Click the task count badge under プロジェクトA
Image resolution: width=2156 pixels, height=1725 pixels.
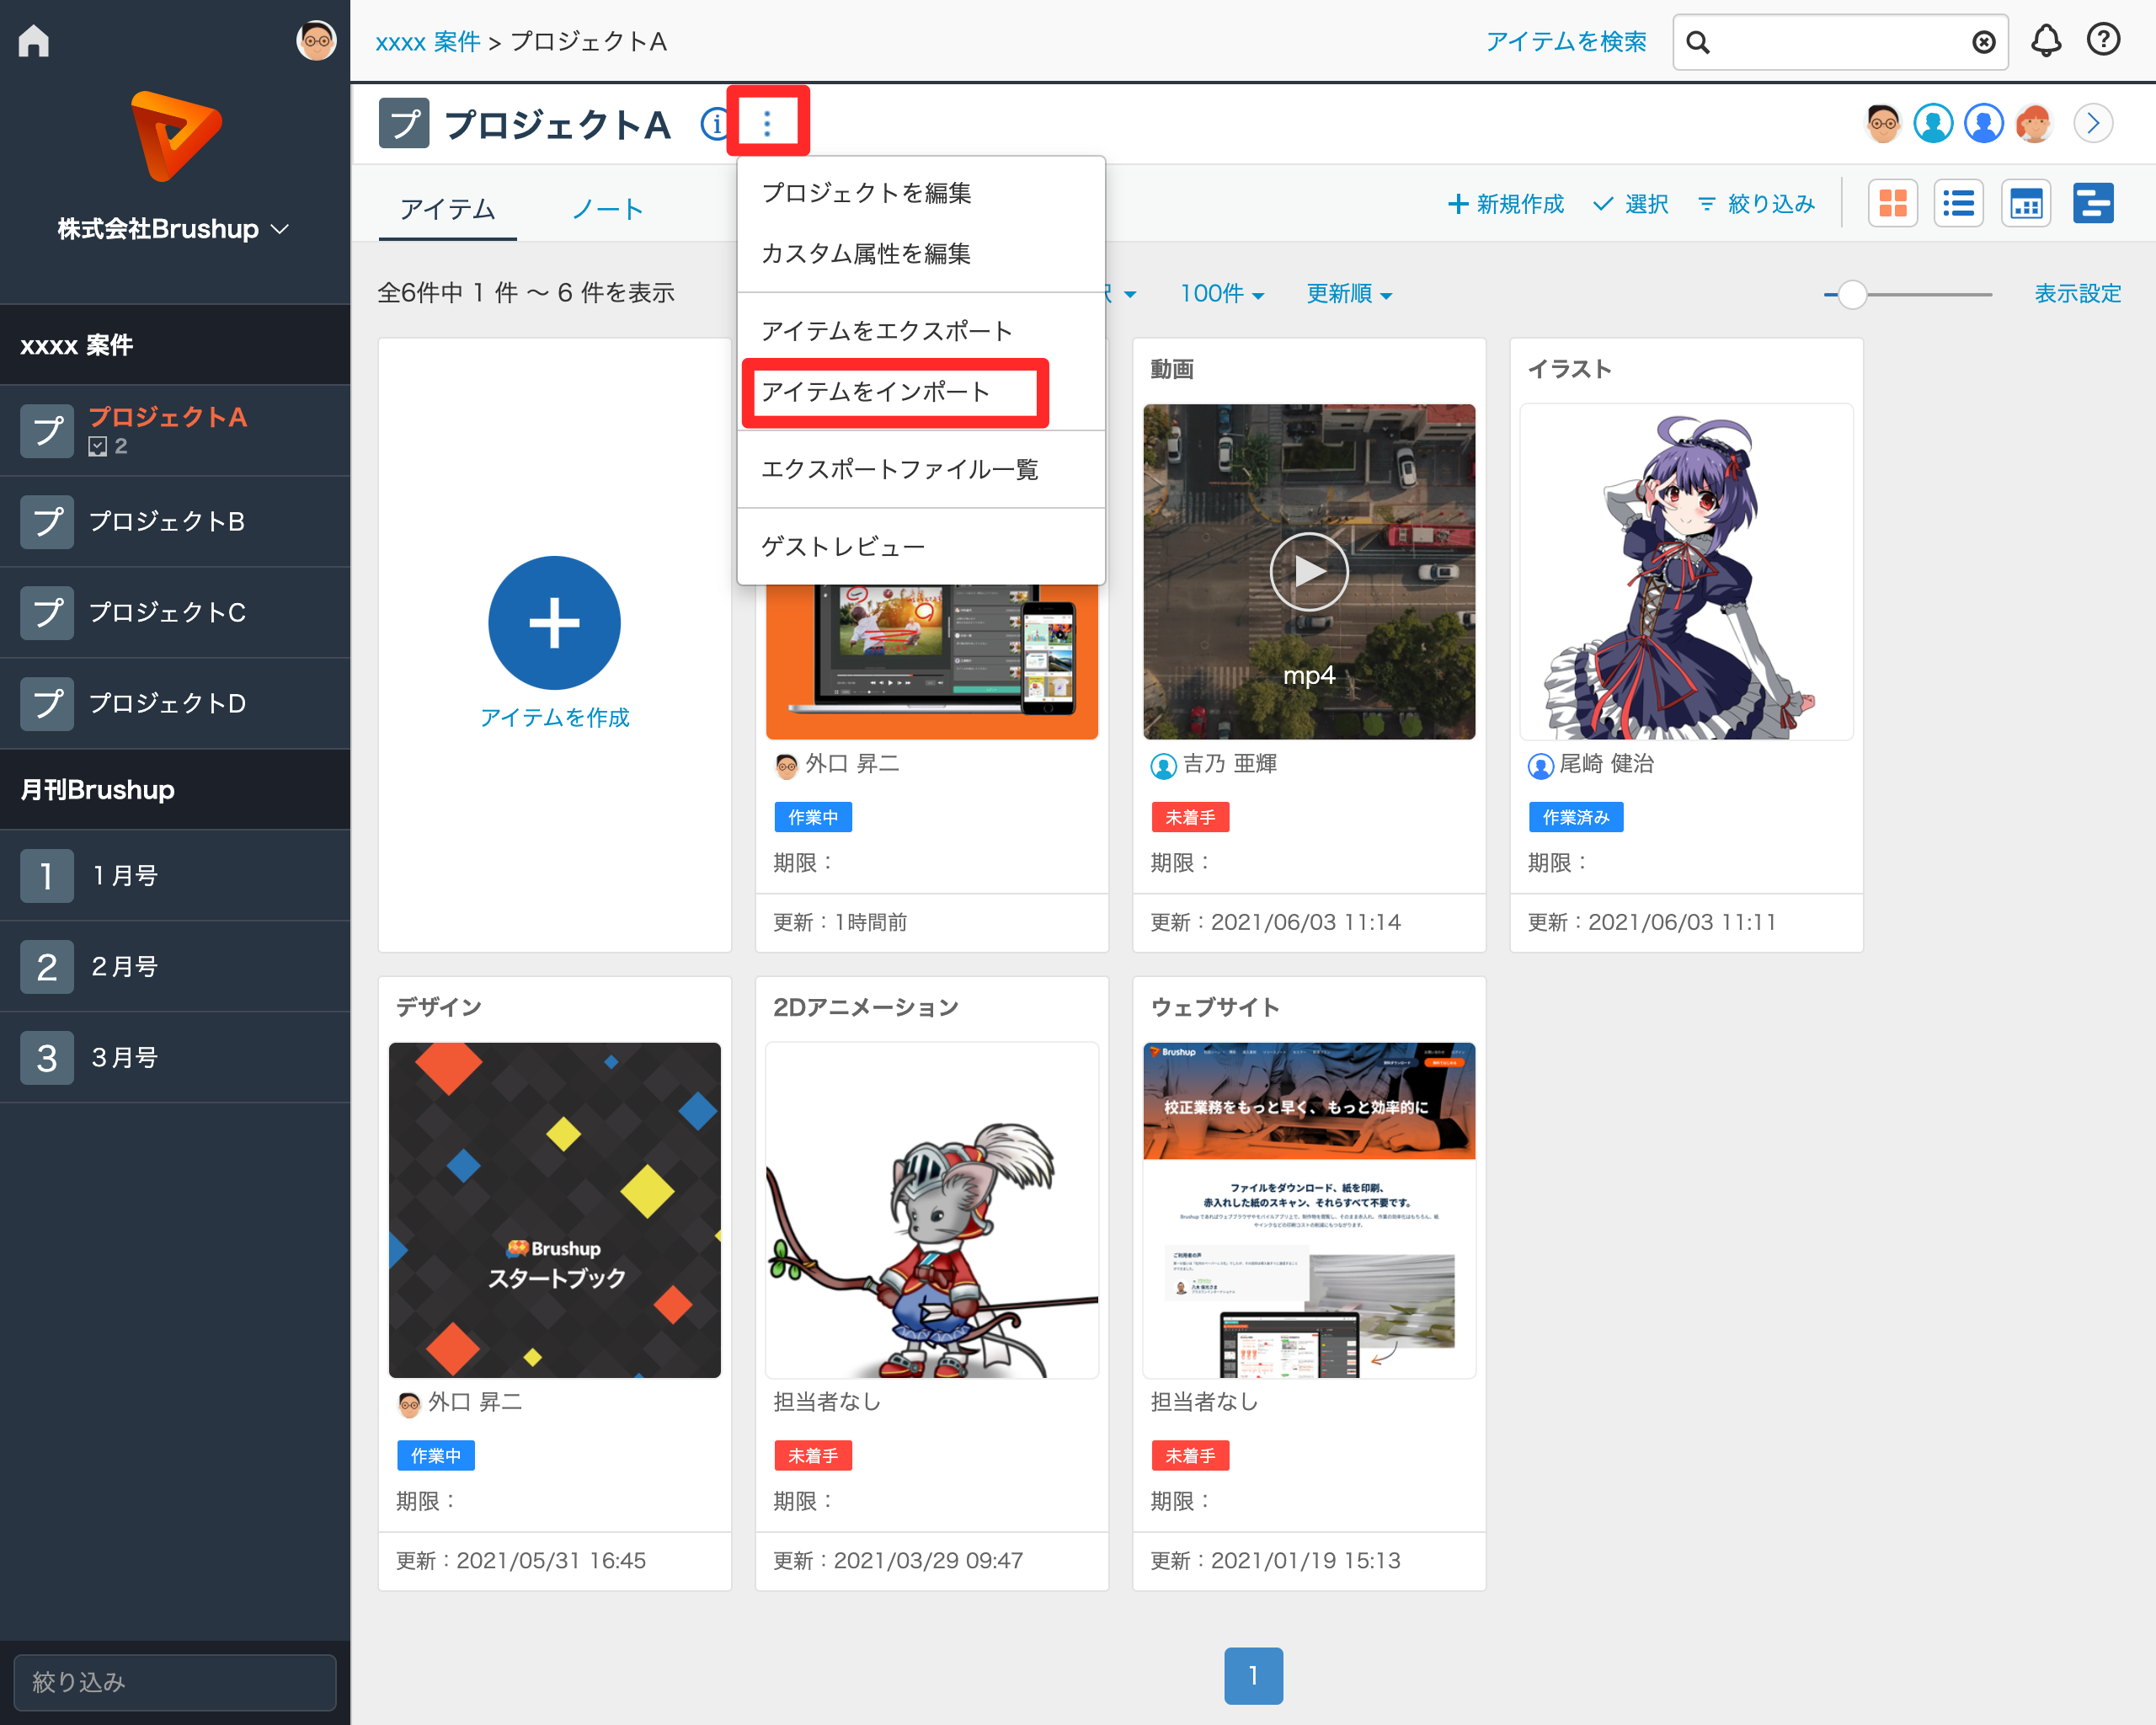click(x=108, y=447)
